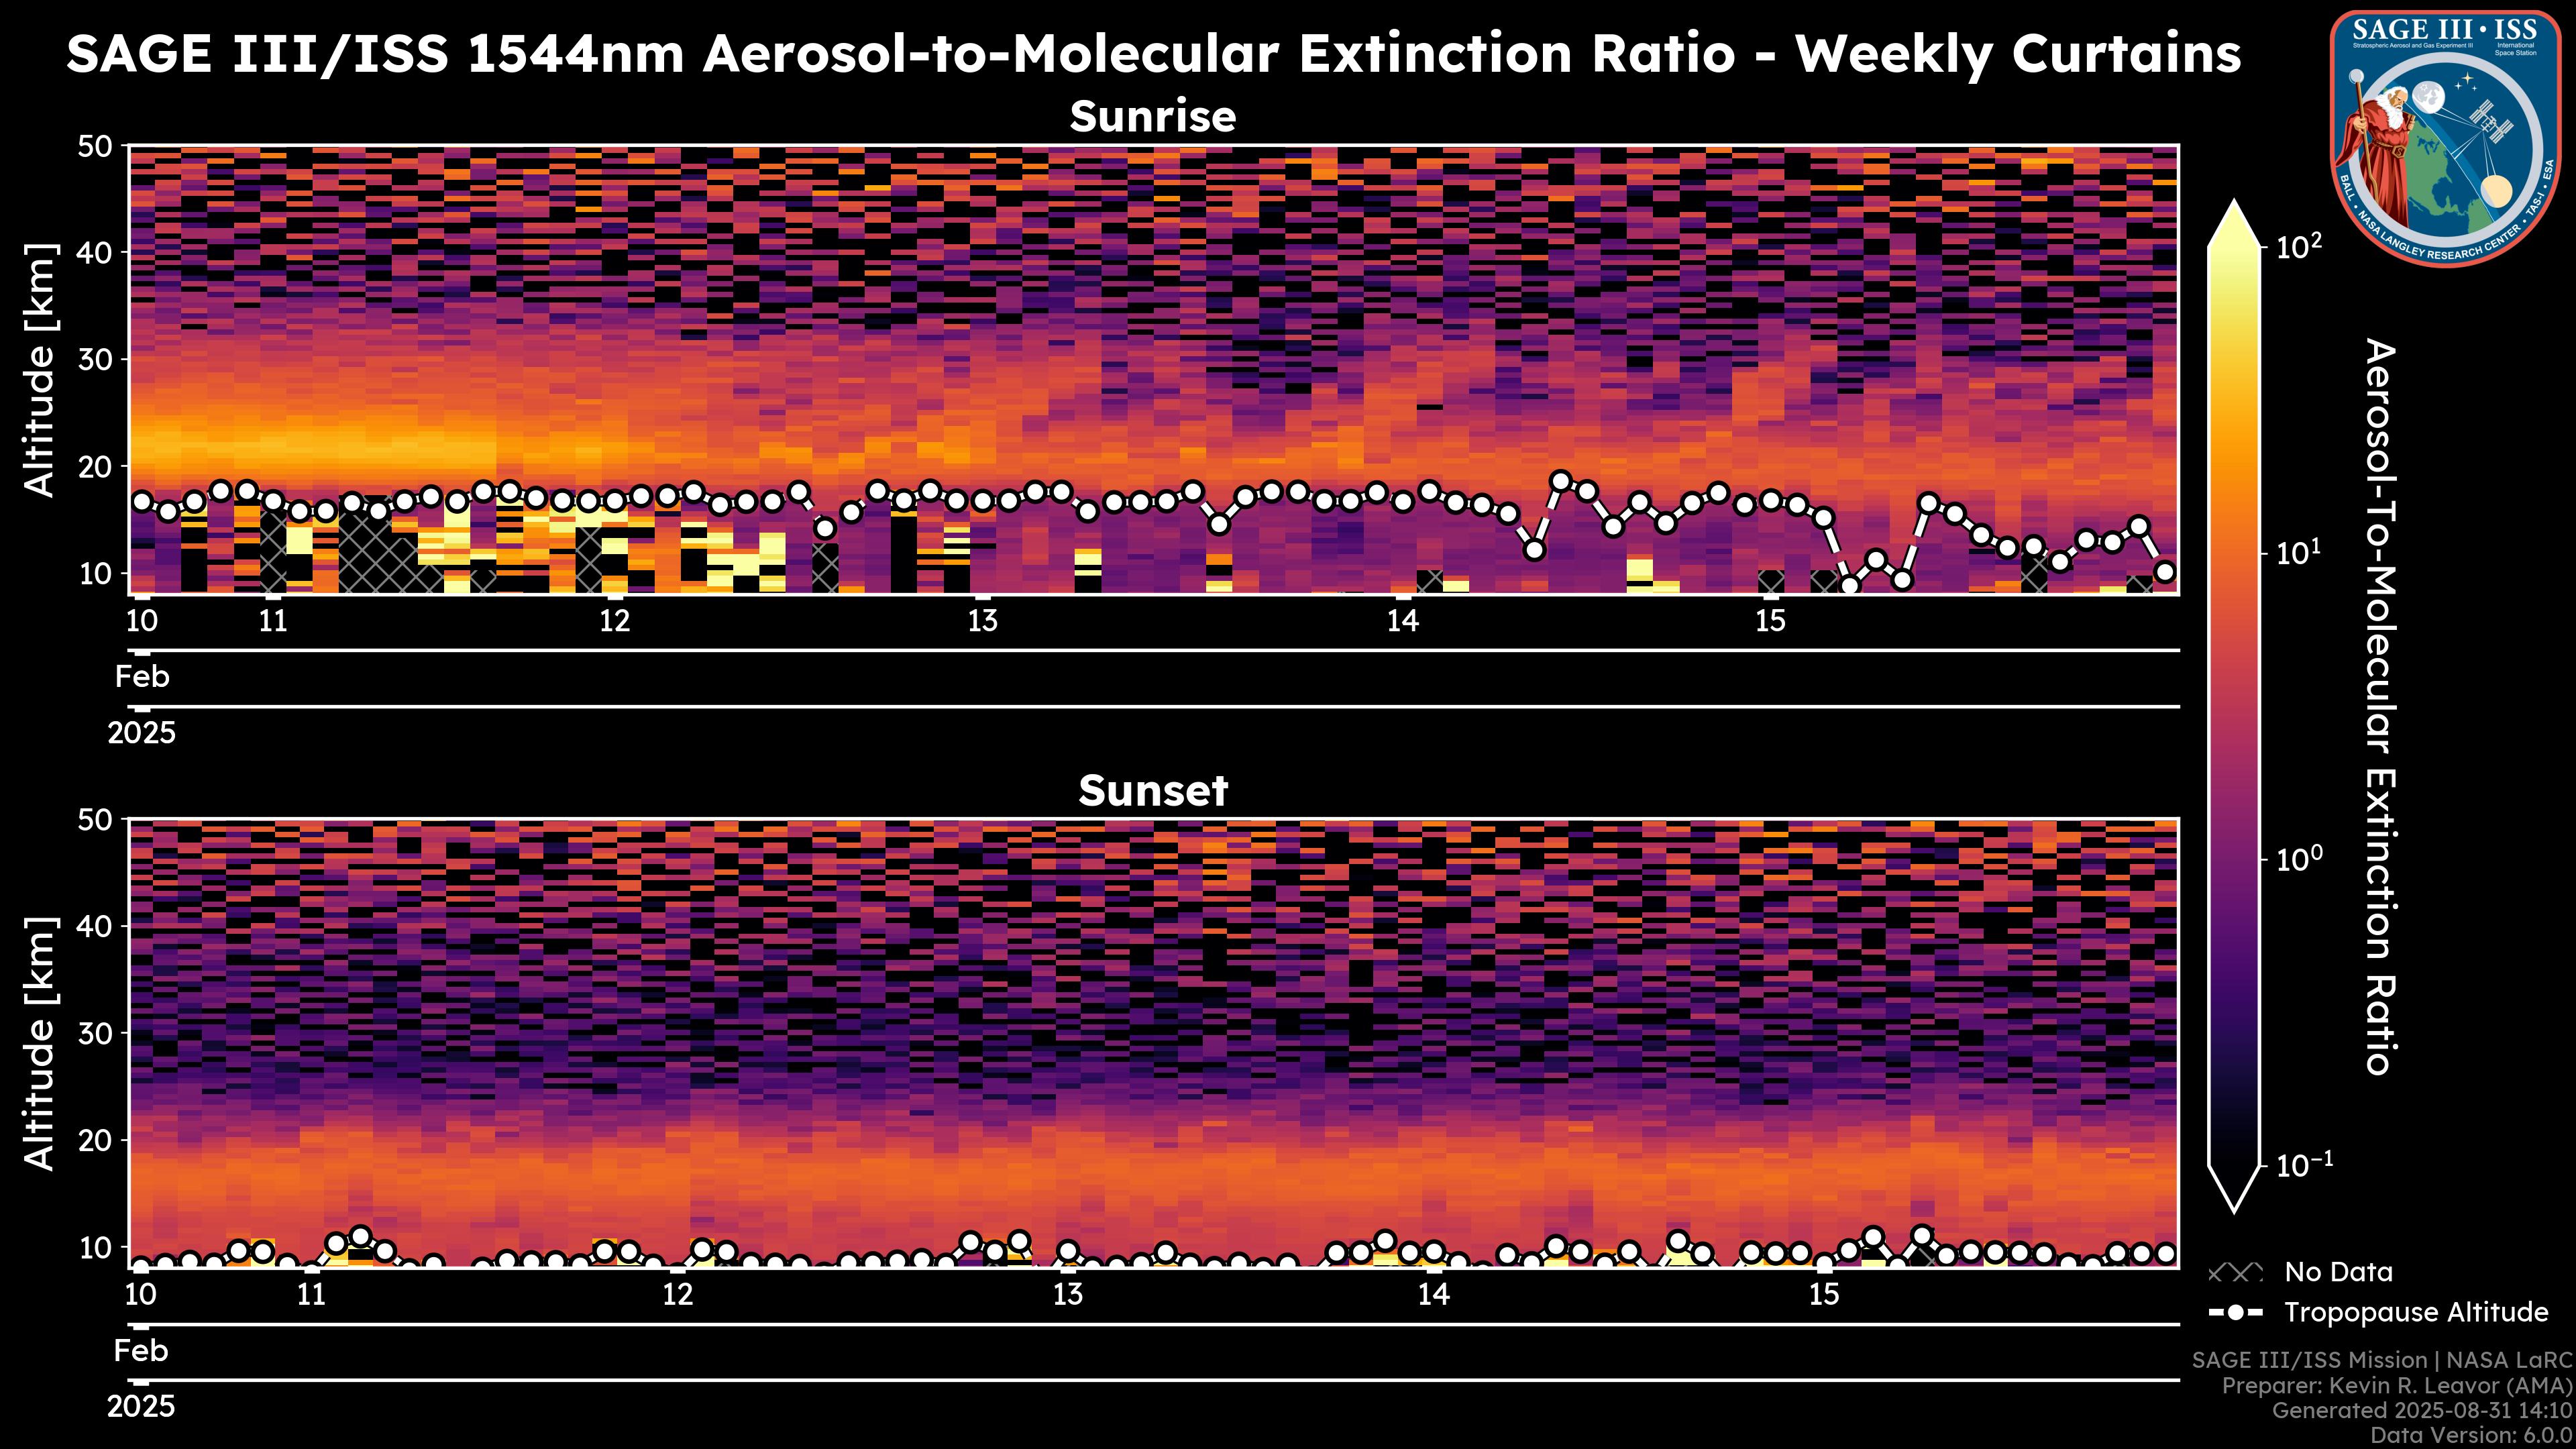Click the Sunset panel title
The image size is (2576, 1449).
[1153, 791]
